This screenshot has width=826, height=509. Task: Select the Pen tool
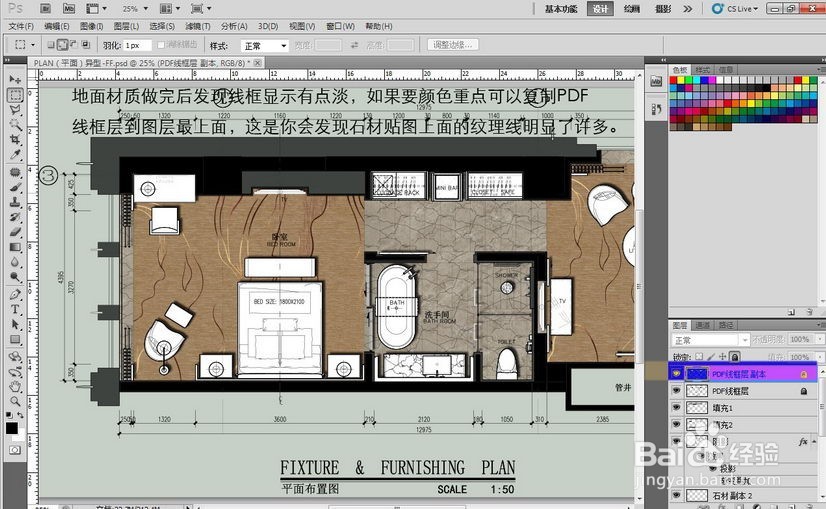[x=15, y=295]
